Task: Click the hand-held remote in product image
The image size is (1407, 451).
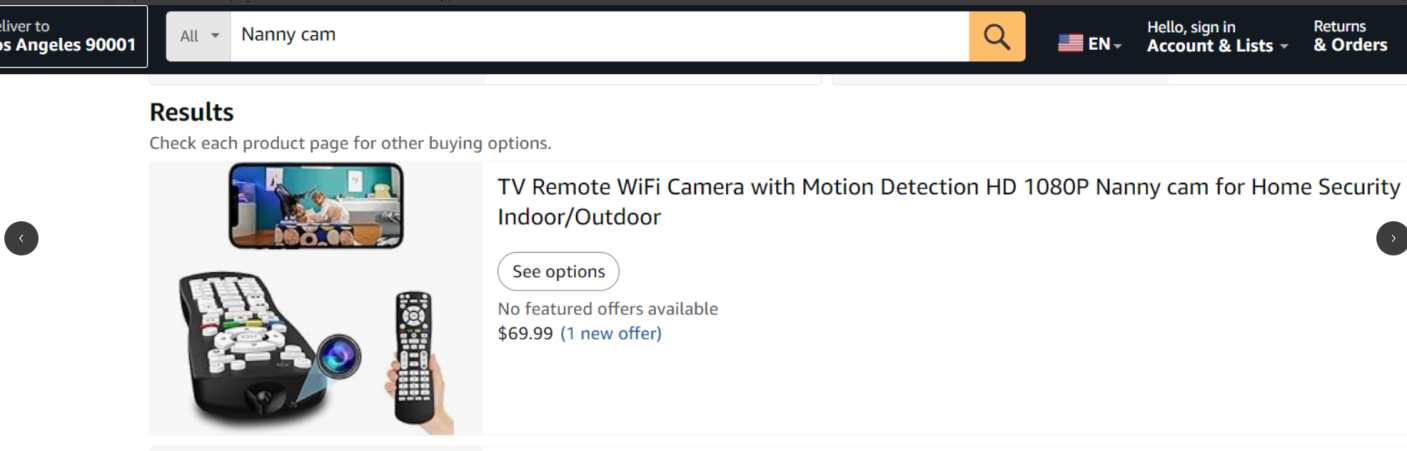Action: coord(413,353)
